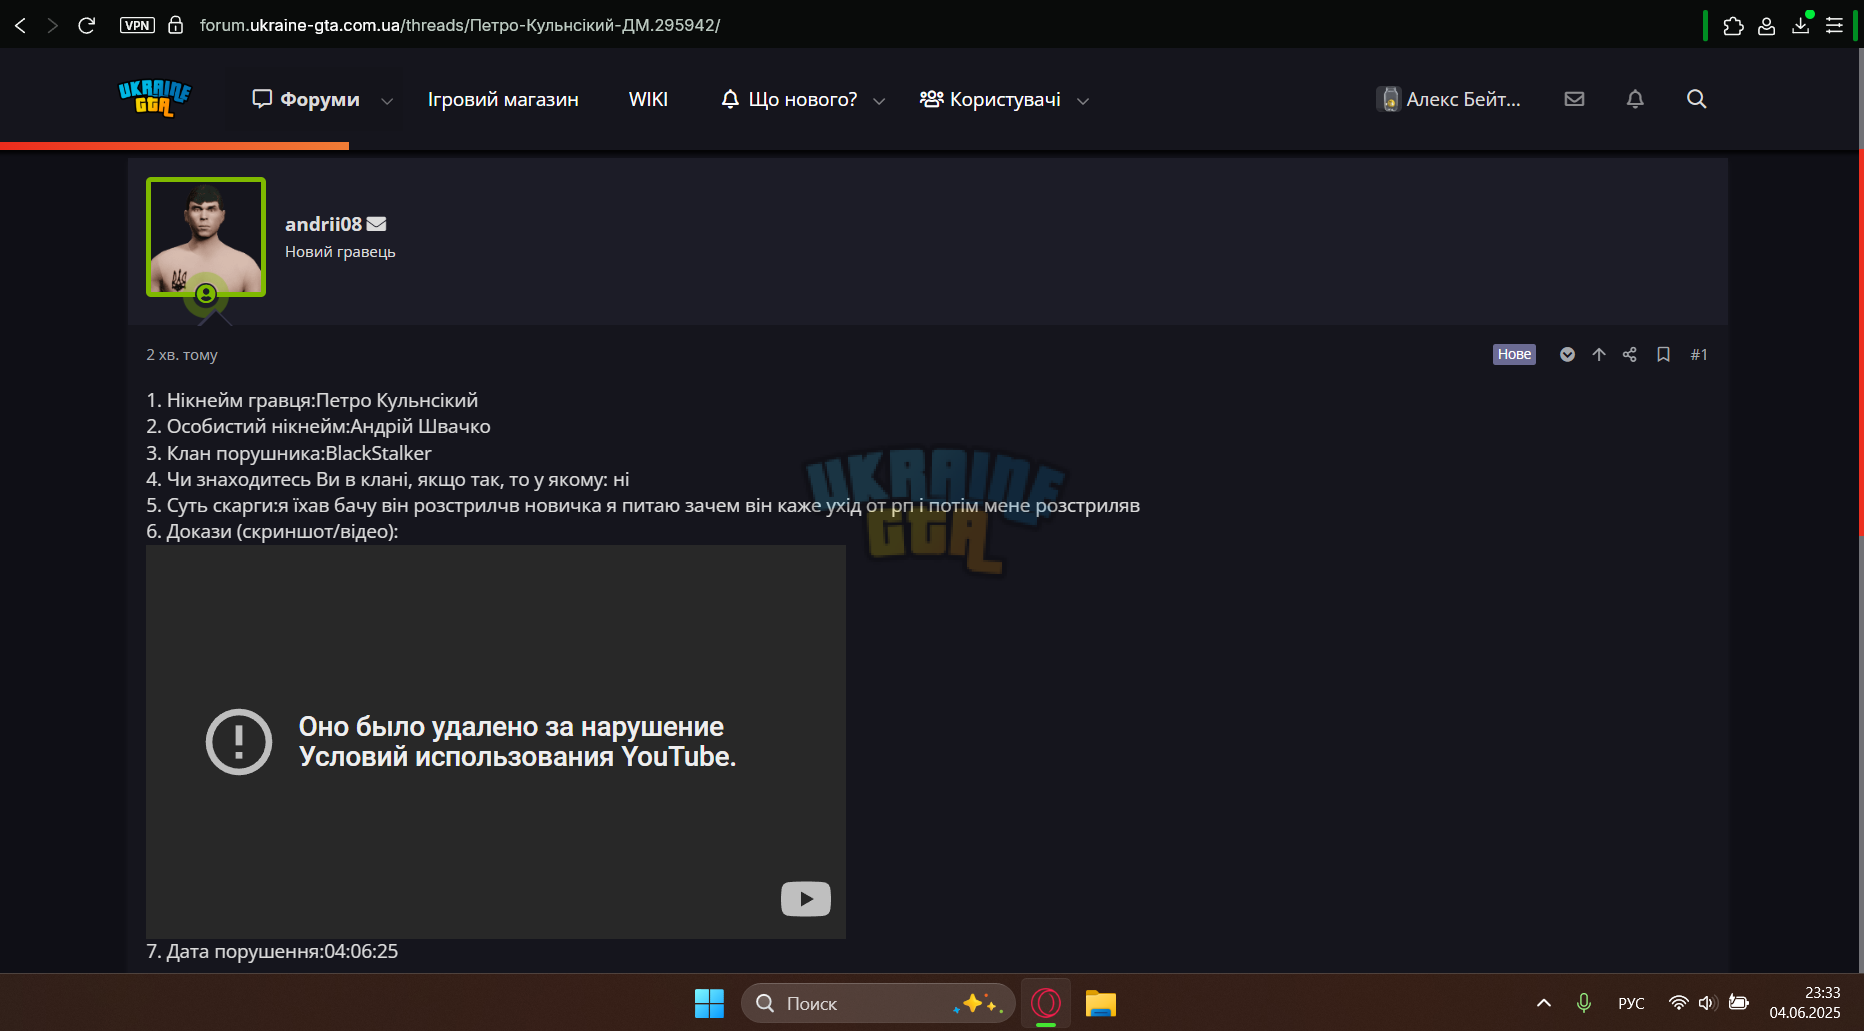The image size is (1864, 1031).
Task: Click the Нове label on post
Action: point(1514,354)
